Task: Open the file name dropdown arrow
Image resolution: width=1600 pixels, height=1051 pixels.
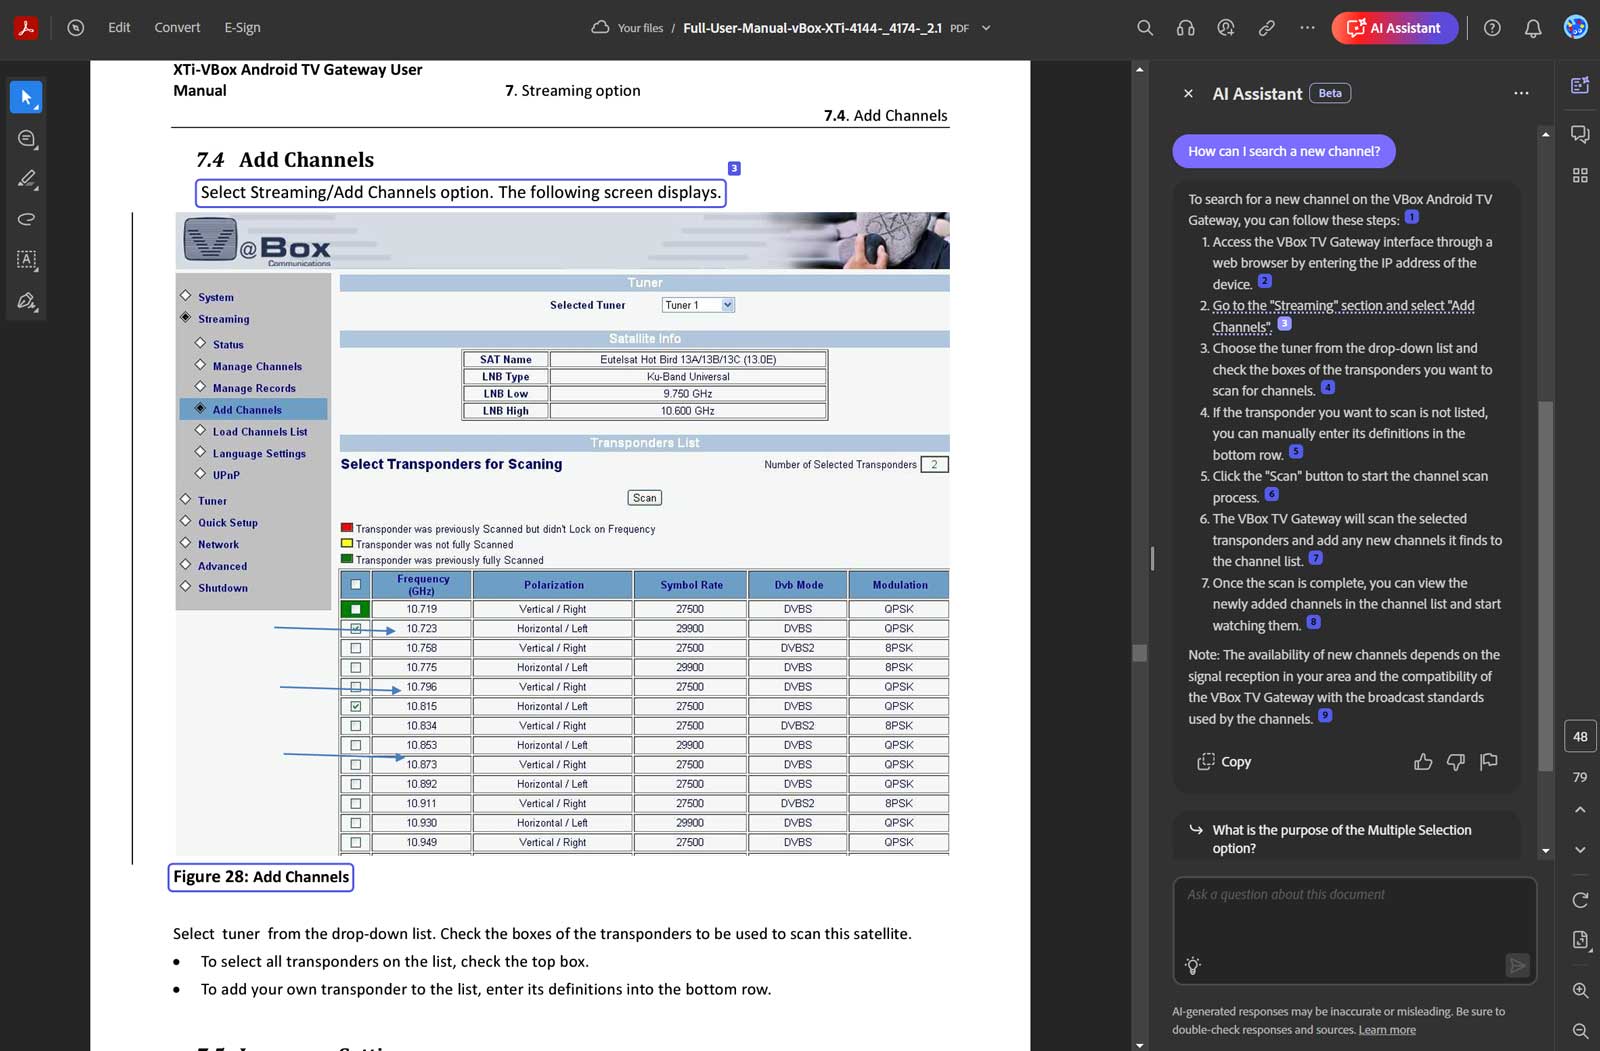Action: [x=986, y=28]
